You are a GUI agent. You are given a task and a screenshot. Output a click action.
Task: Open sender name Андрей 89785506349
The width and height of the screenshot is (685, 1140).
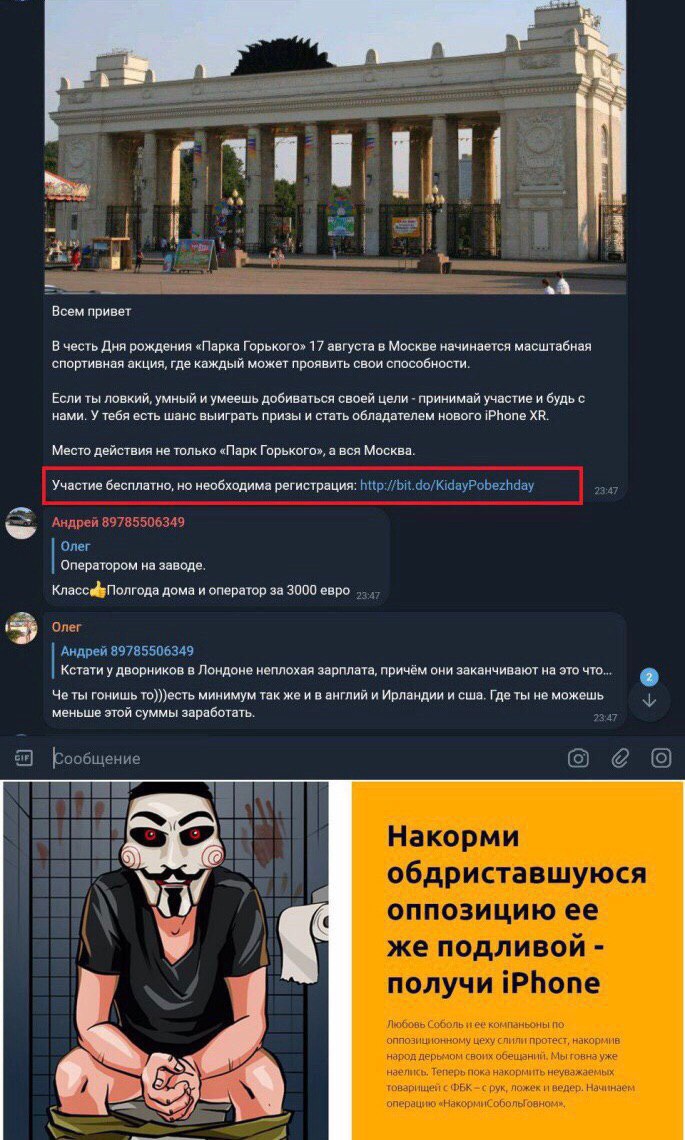118,522
